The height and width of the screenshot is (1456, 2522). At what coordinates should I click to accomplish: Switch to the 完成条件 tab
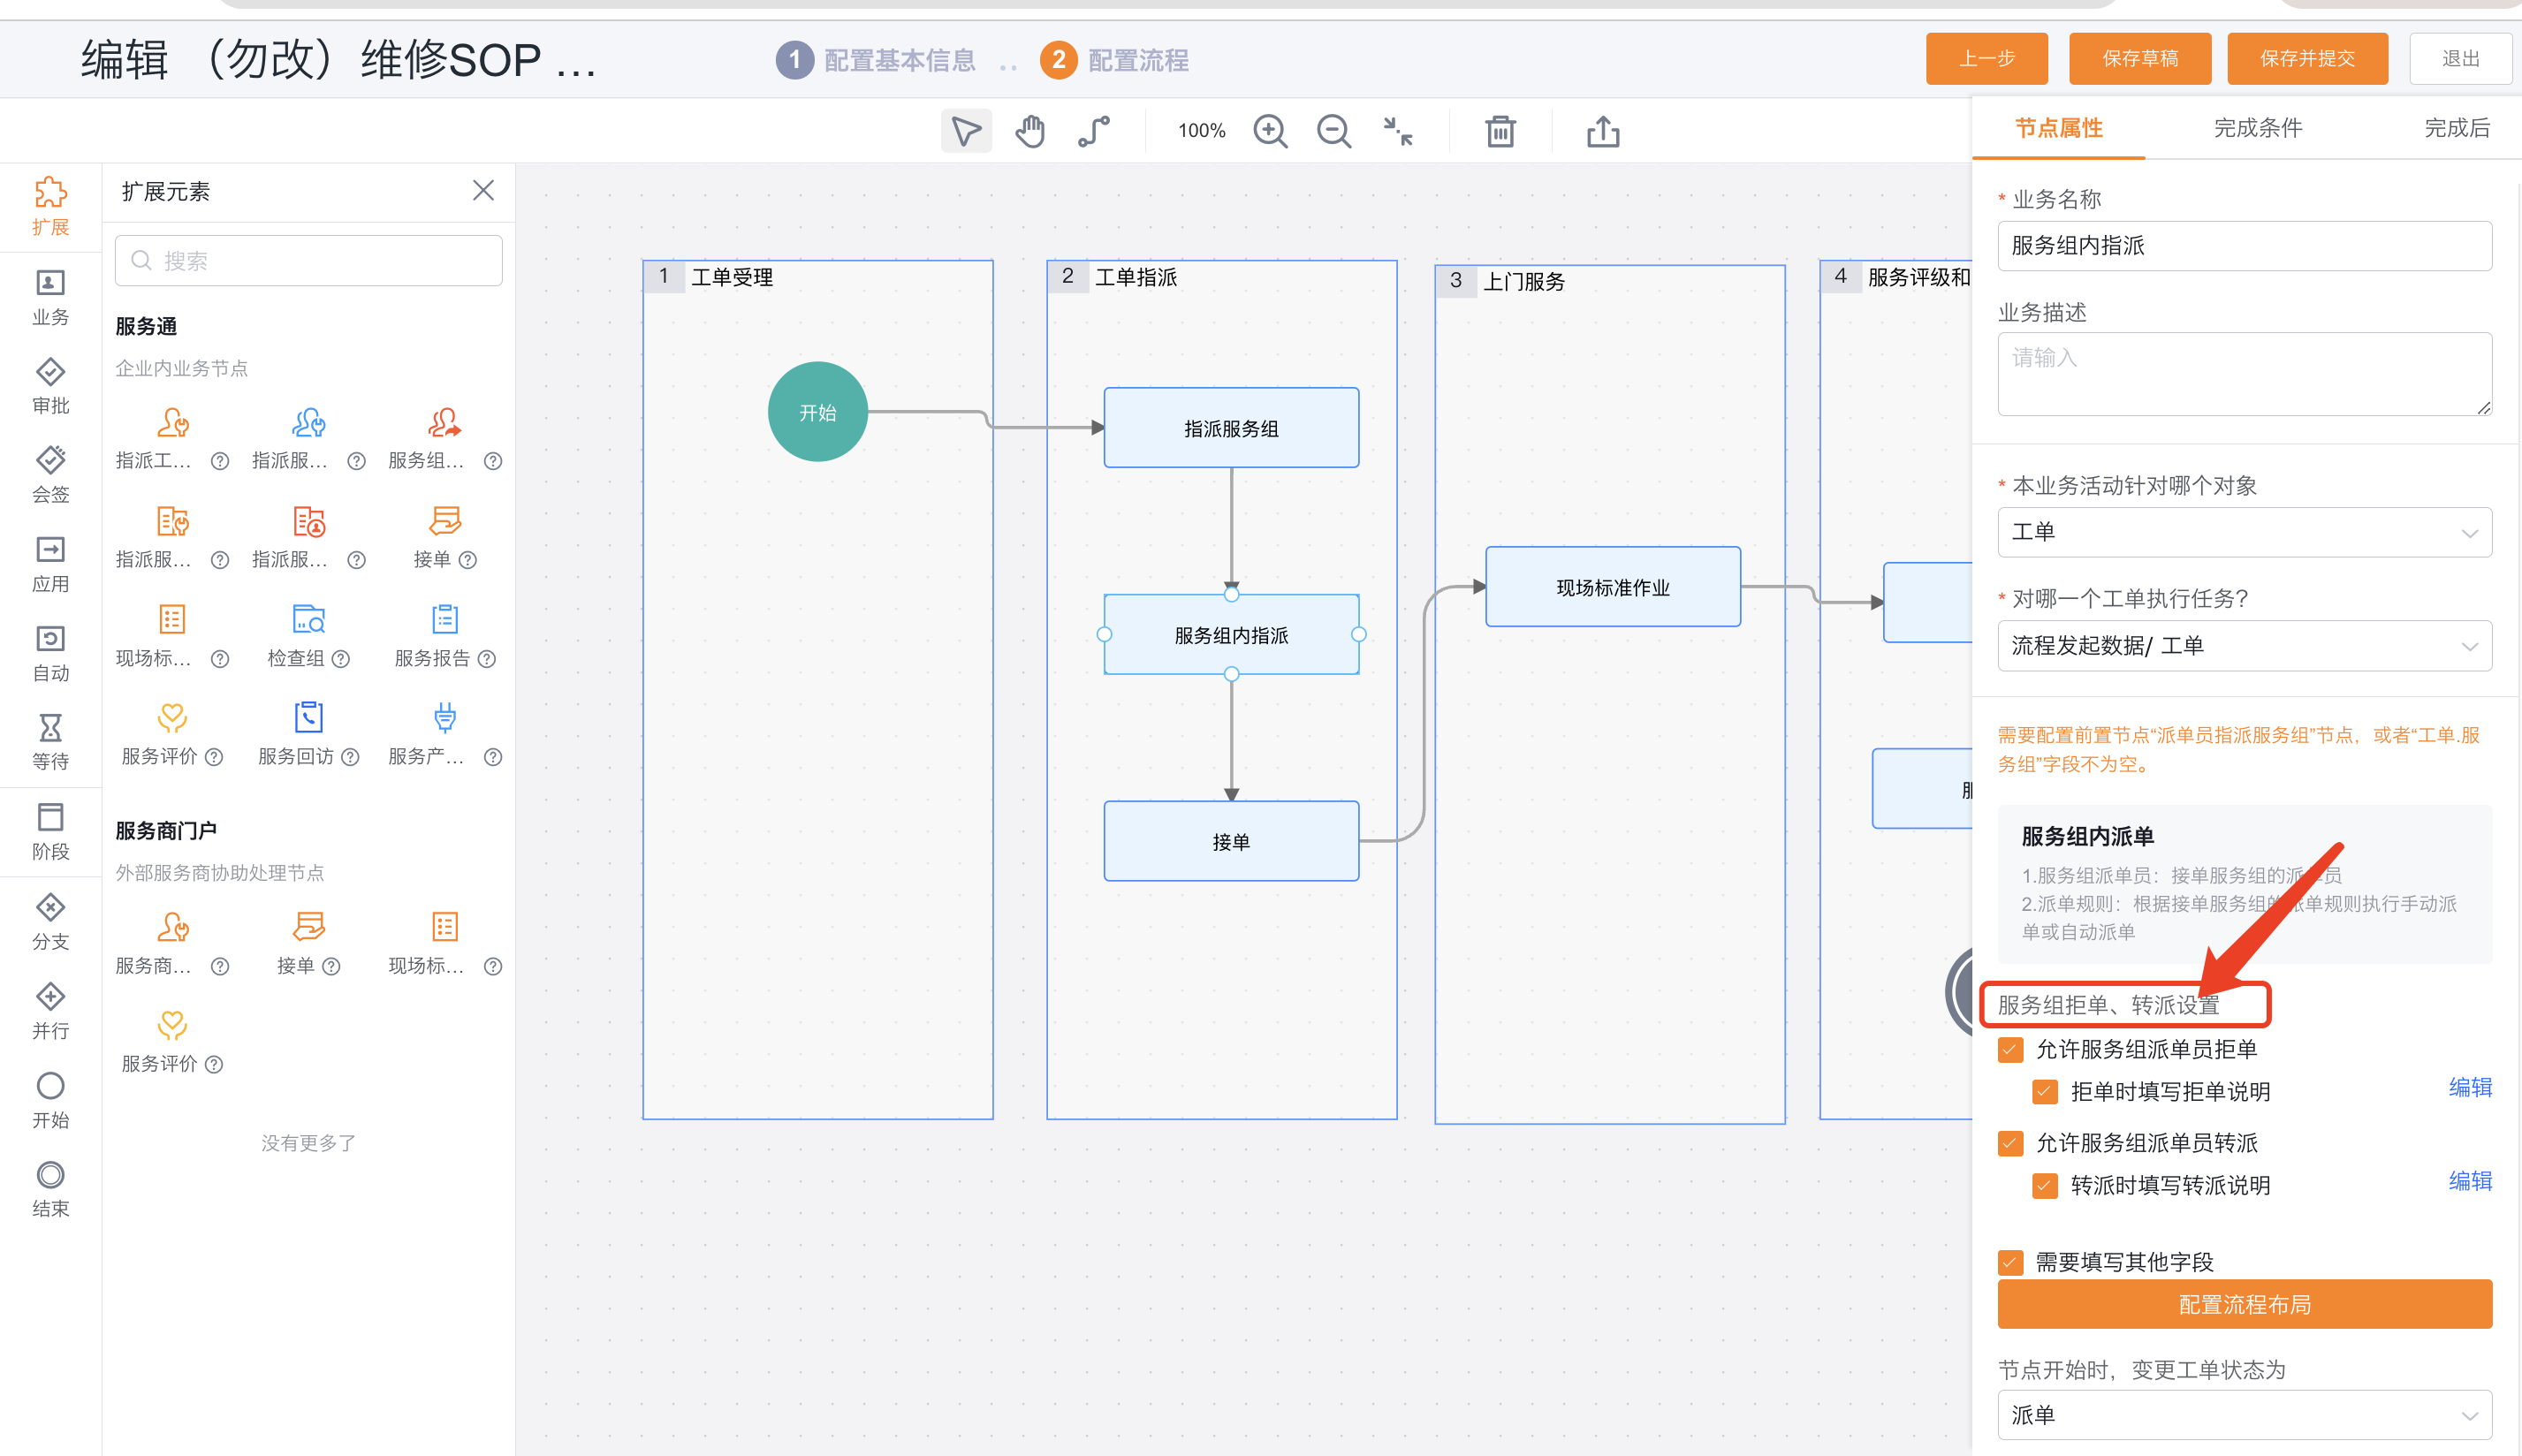point(2257,128)
